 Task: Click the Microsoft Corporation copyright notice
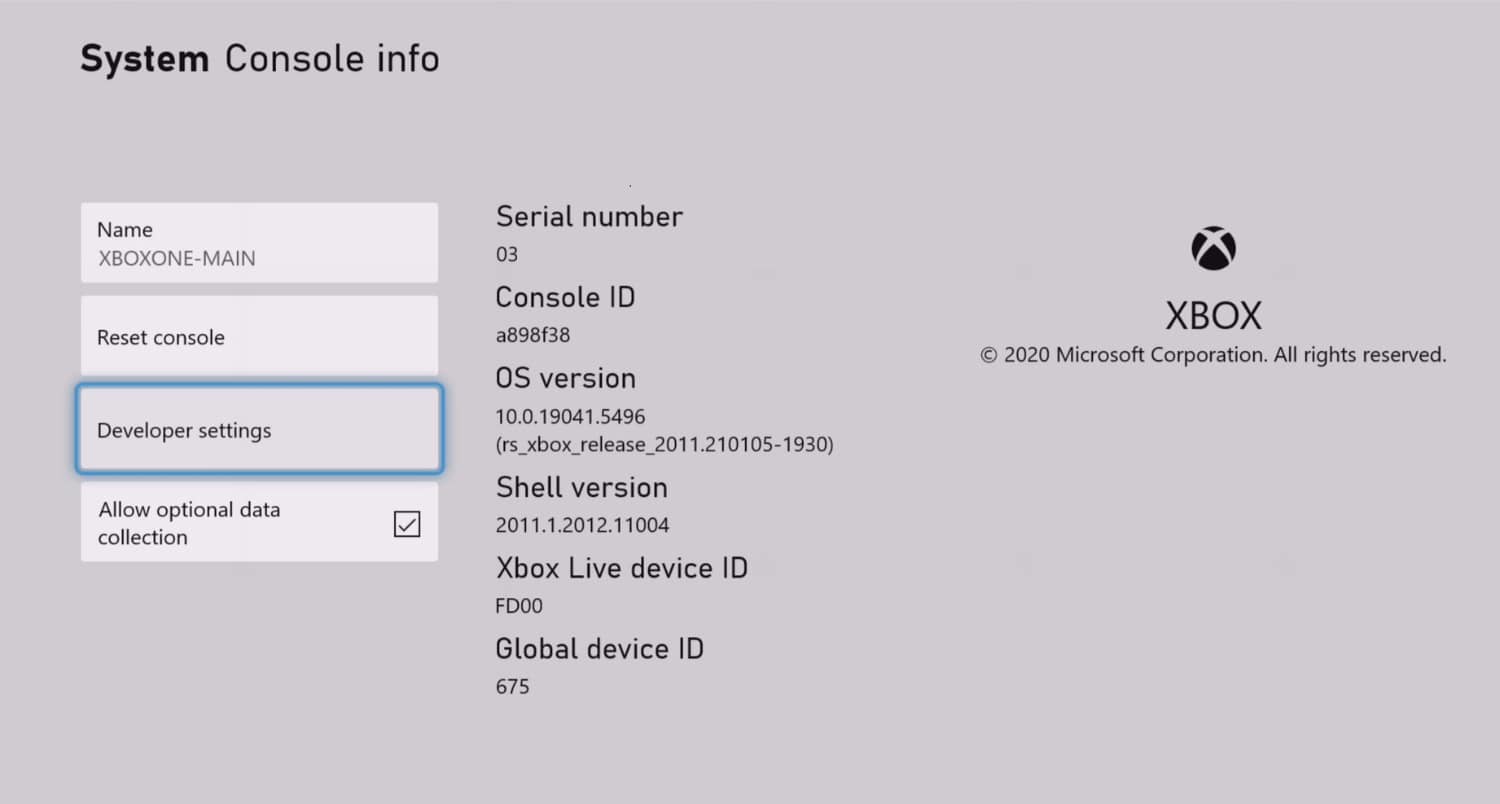coord(1213,355)
